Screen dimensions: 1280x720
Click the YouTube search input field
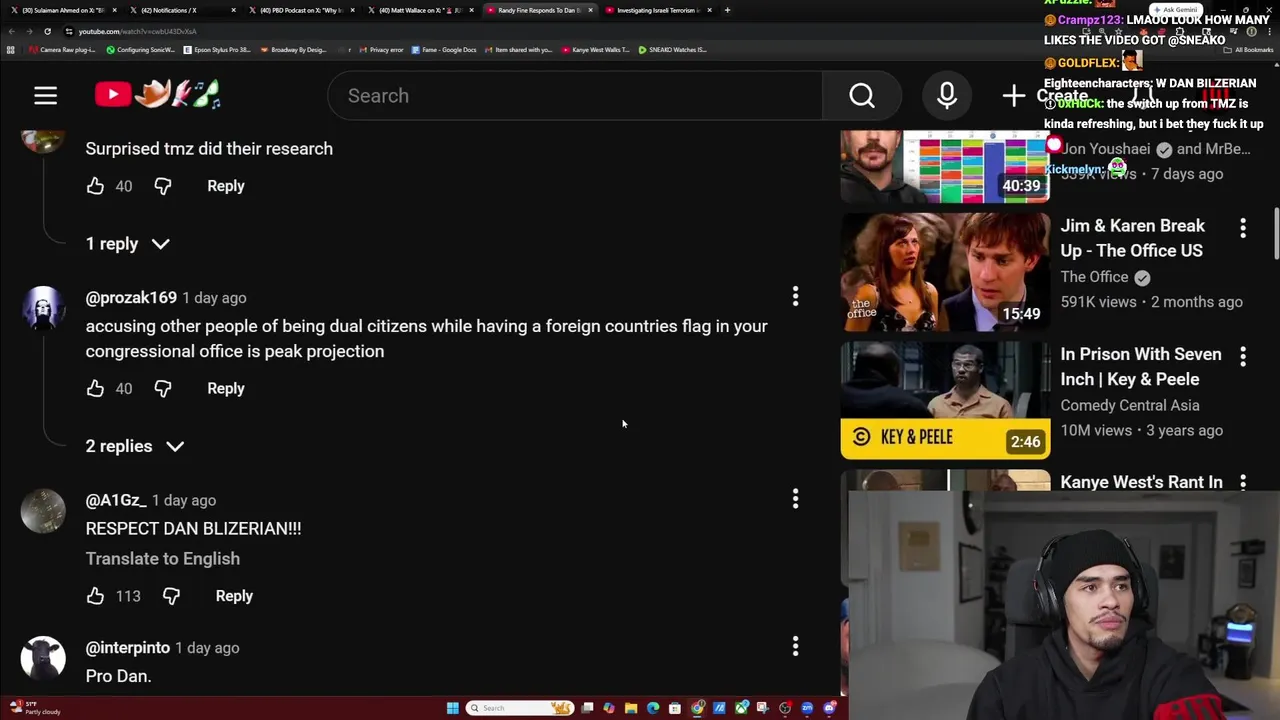pyautogui.click(x=575, y=96)
